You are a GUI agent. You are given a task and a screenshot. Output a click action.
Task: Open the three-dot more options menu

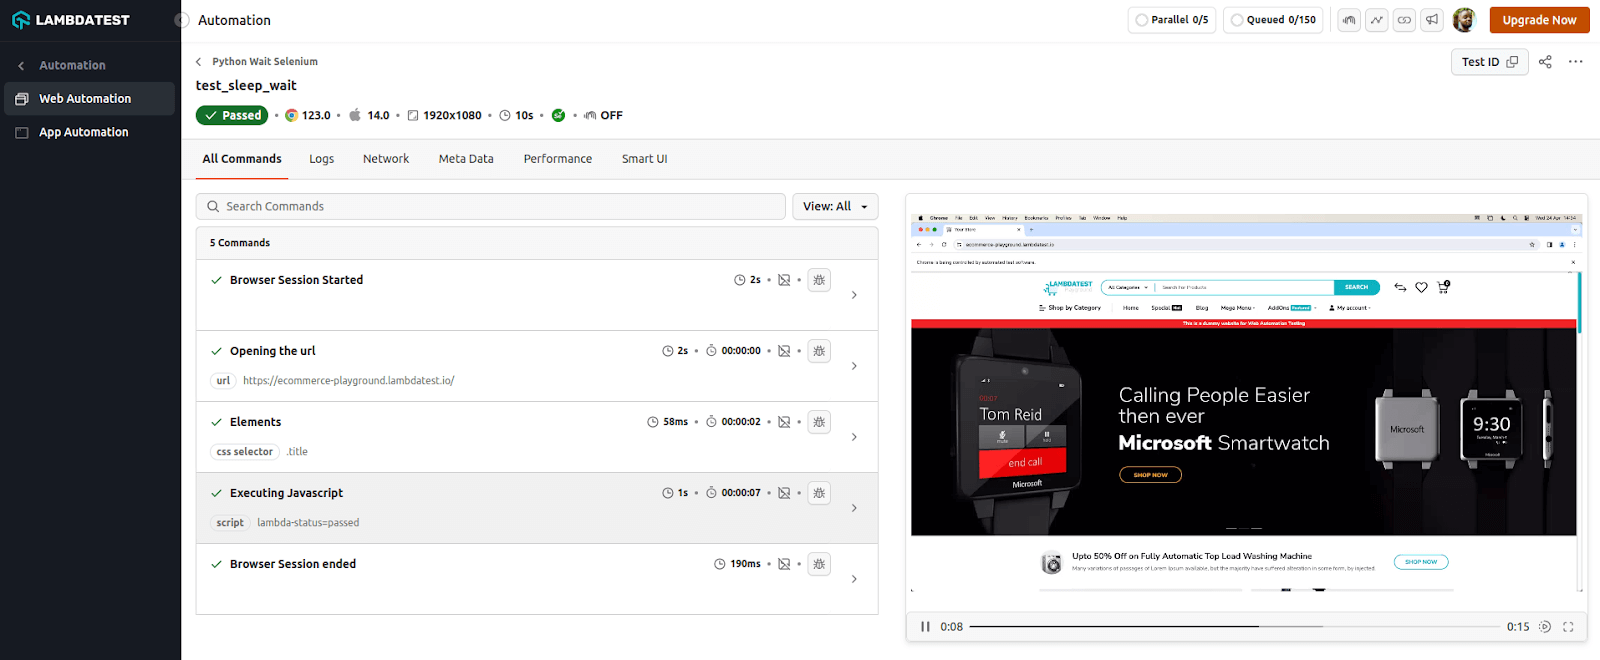(x=1576, y=62)
